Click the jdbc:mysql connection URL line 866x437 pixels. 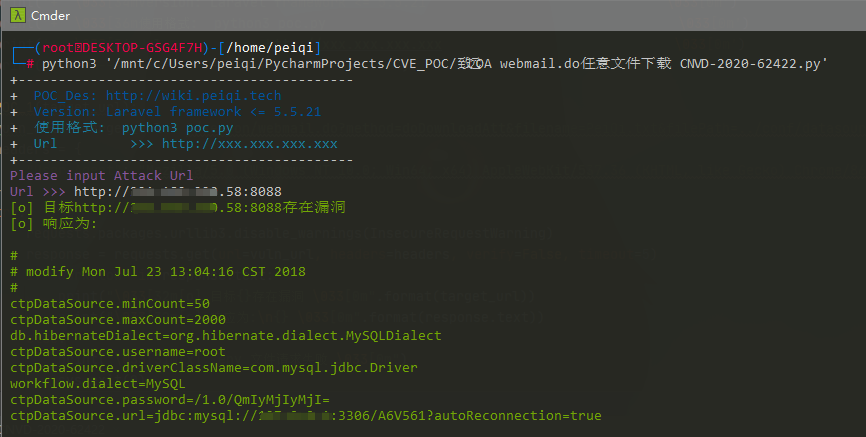(x=305, y=415)
